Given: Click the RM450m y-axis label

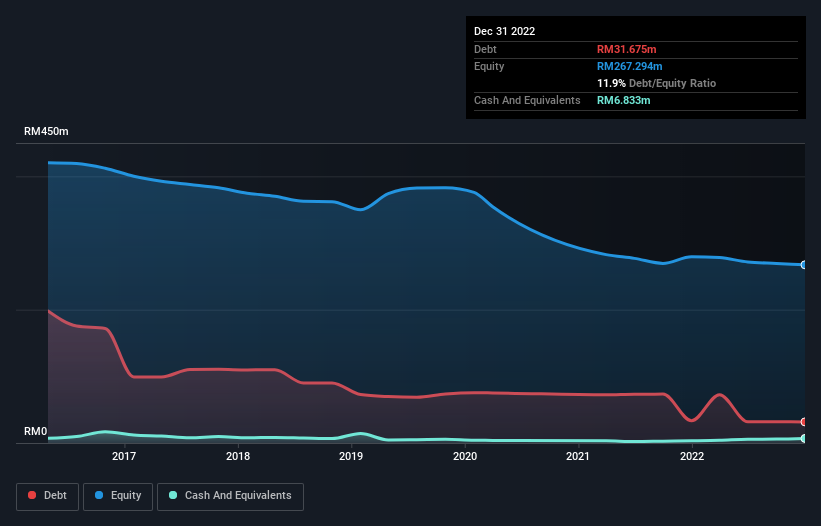Looking at the screenshot, I should pos(46,131).
